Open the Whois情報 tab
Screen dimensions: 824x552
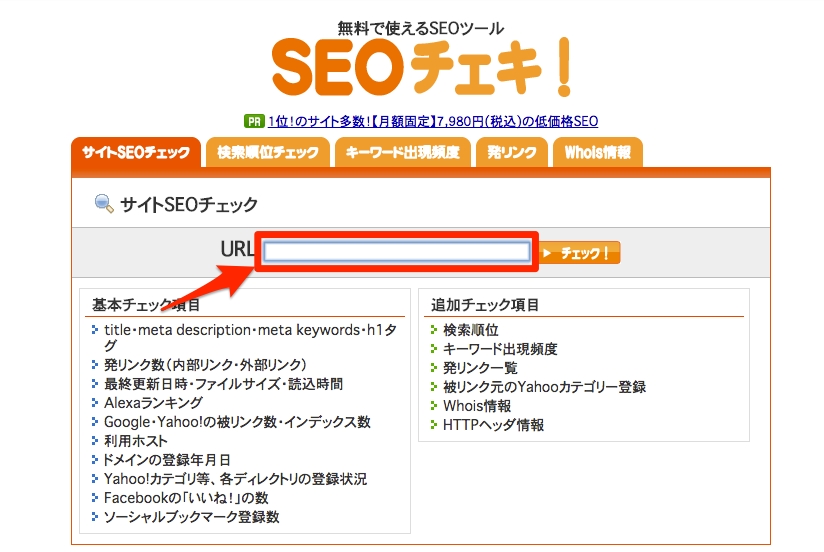pyautogui.click(x=598, y=152)
